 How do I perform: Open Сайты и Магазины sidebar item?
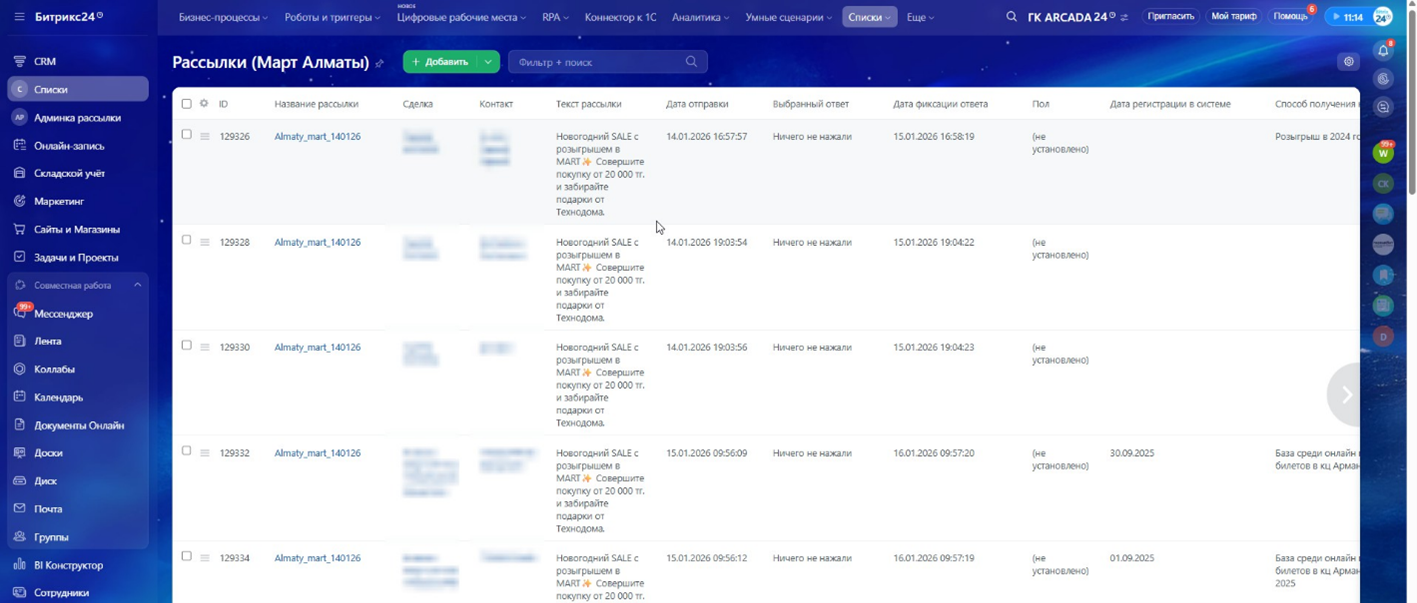coord(78,229)
